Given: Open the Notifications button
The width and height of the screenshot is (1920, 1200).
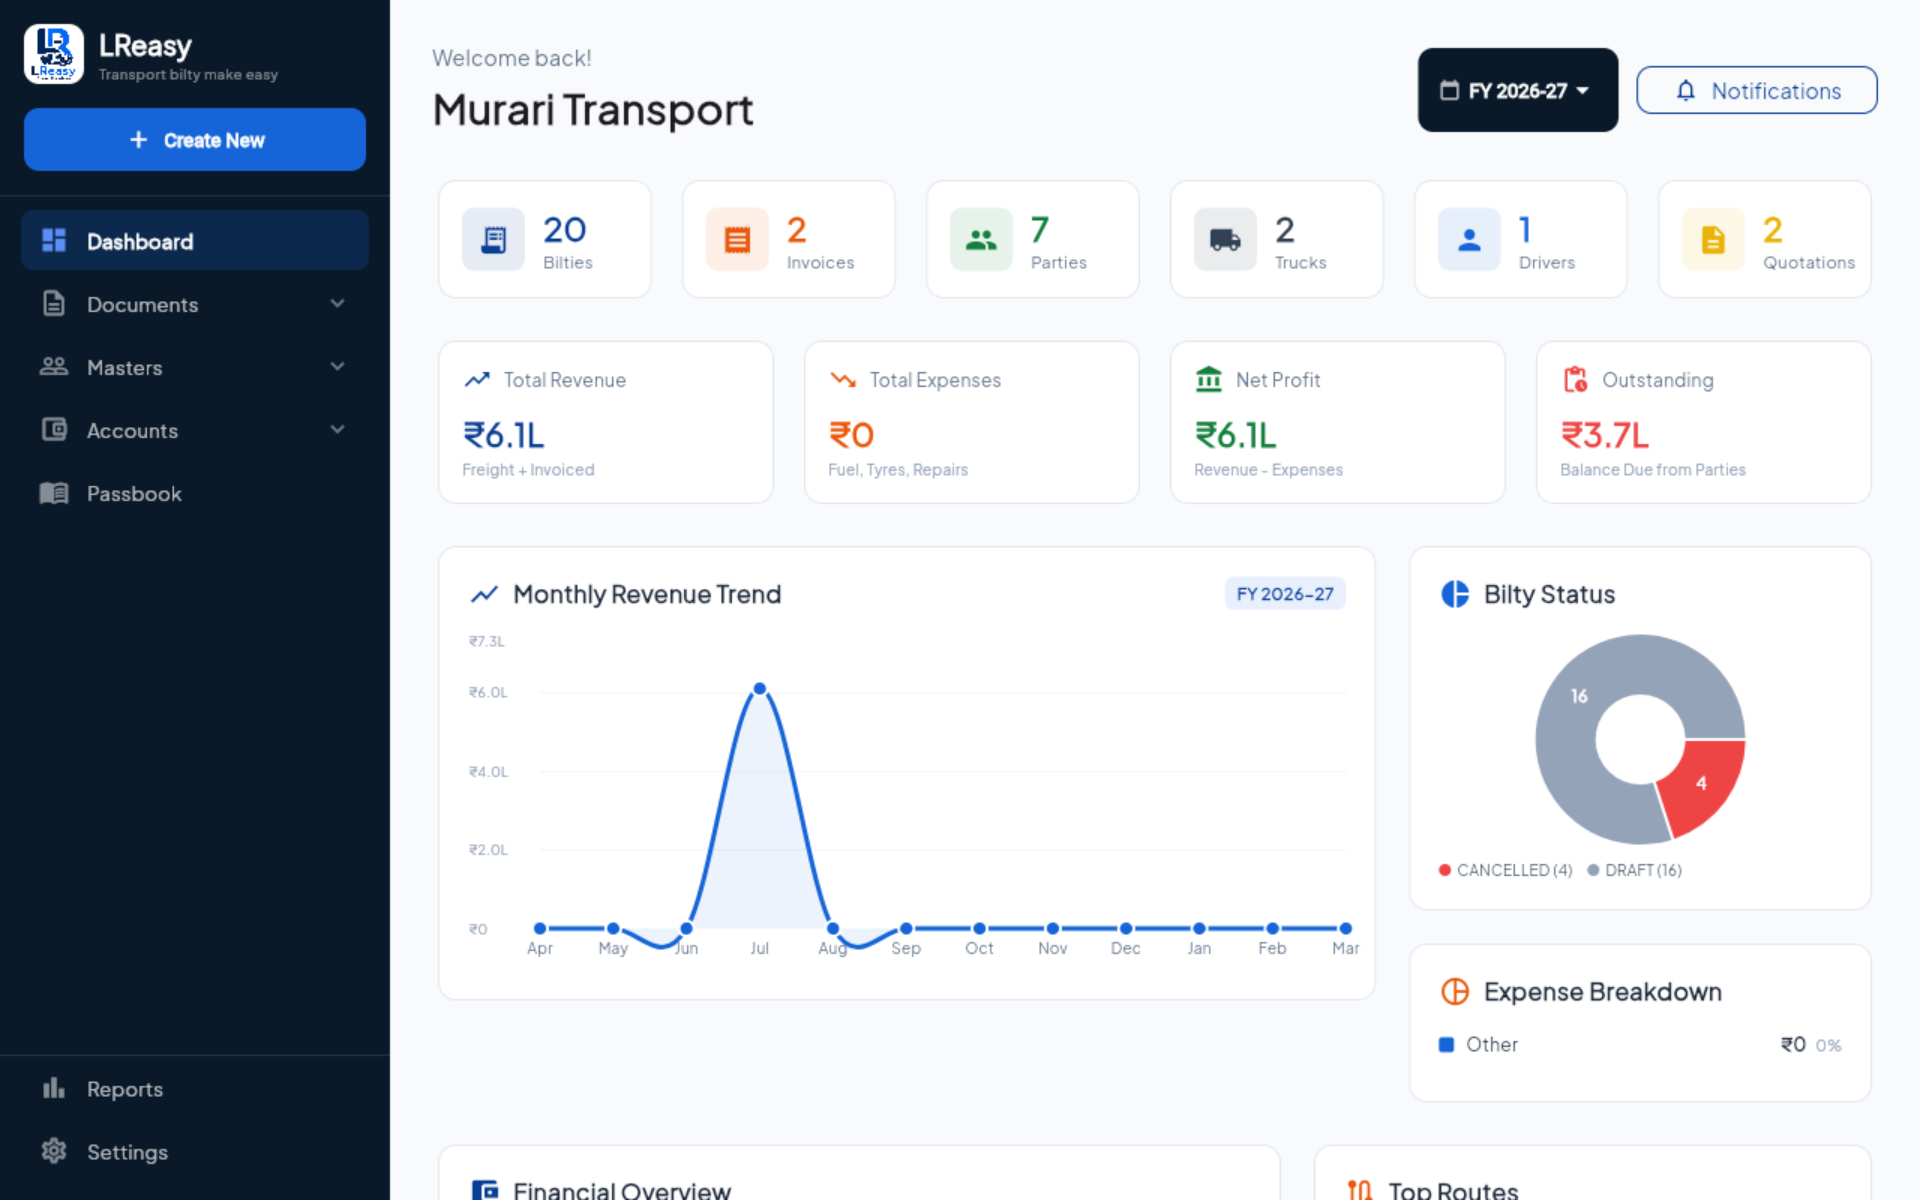Looking at the screenshot, I should 1756,90.
